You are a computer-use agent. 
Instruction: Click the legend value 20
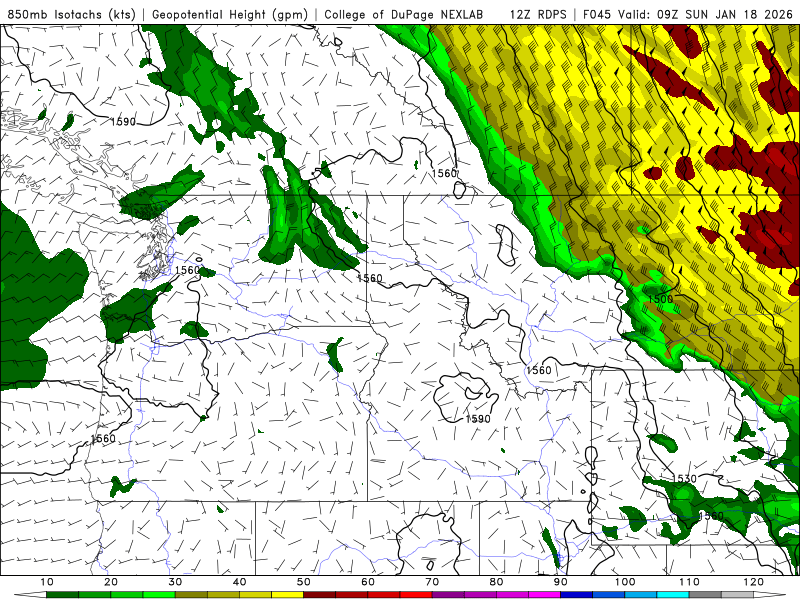click(x=111, y=582)
